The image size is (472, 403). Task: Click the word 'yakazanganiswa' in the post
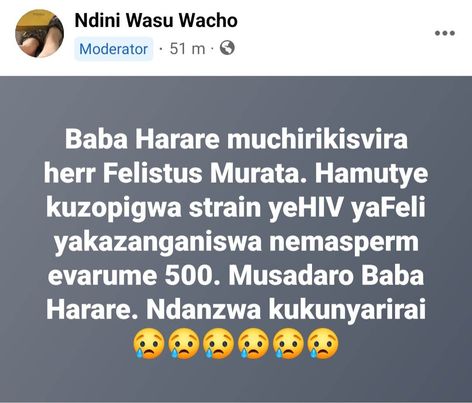(x=158, y=242)
